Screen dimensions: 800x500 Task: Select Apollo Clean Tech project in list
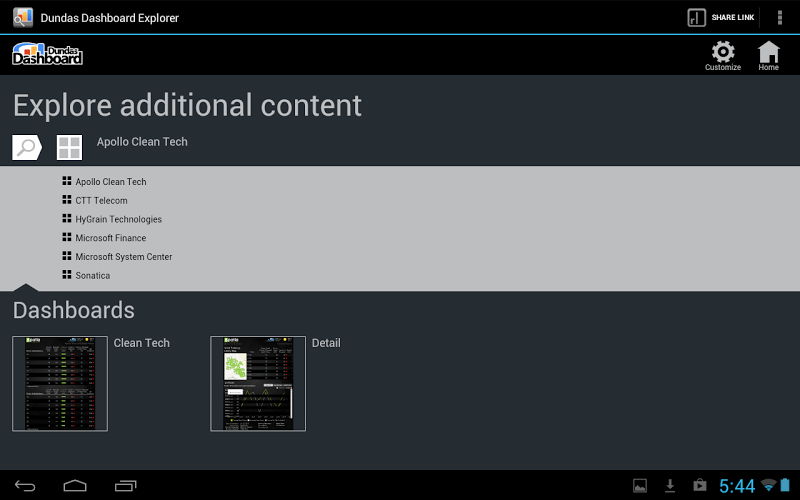point(111,182)
